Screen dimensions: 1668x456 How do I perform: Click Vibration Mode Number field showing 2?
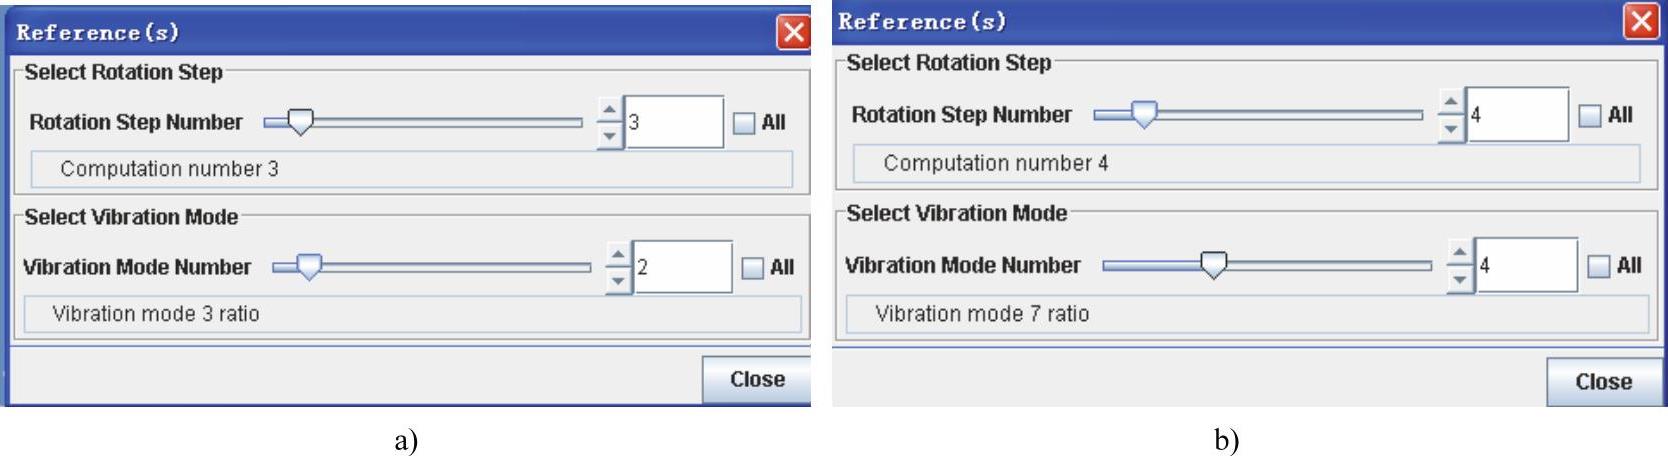(x=682, y=267)
